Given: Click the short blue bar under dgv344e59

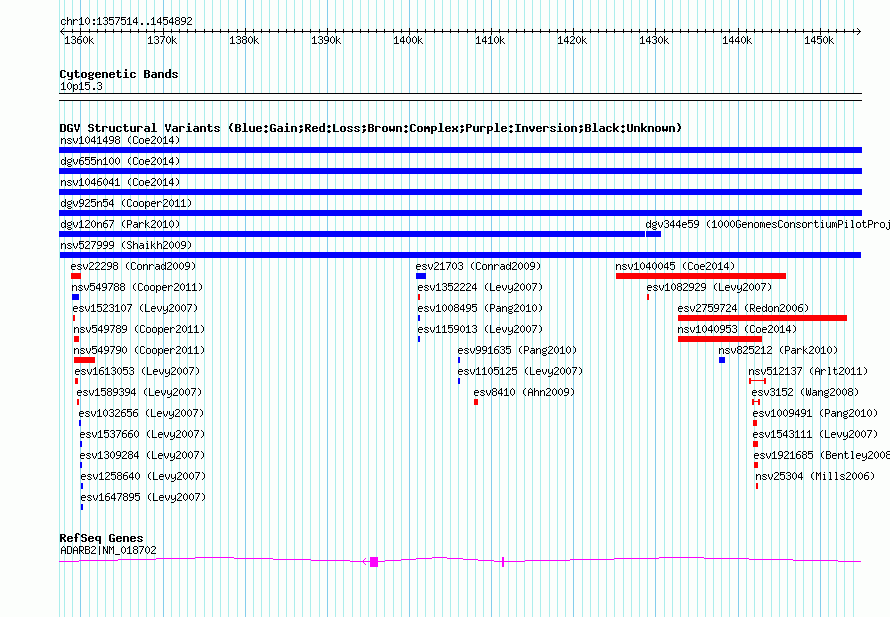Looking at the screenshot, I should coord(653,234).
